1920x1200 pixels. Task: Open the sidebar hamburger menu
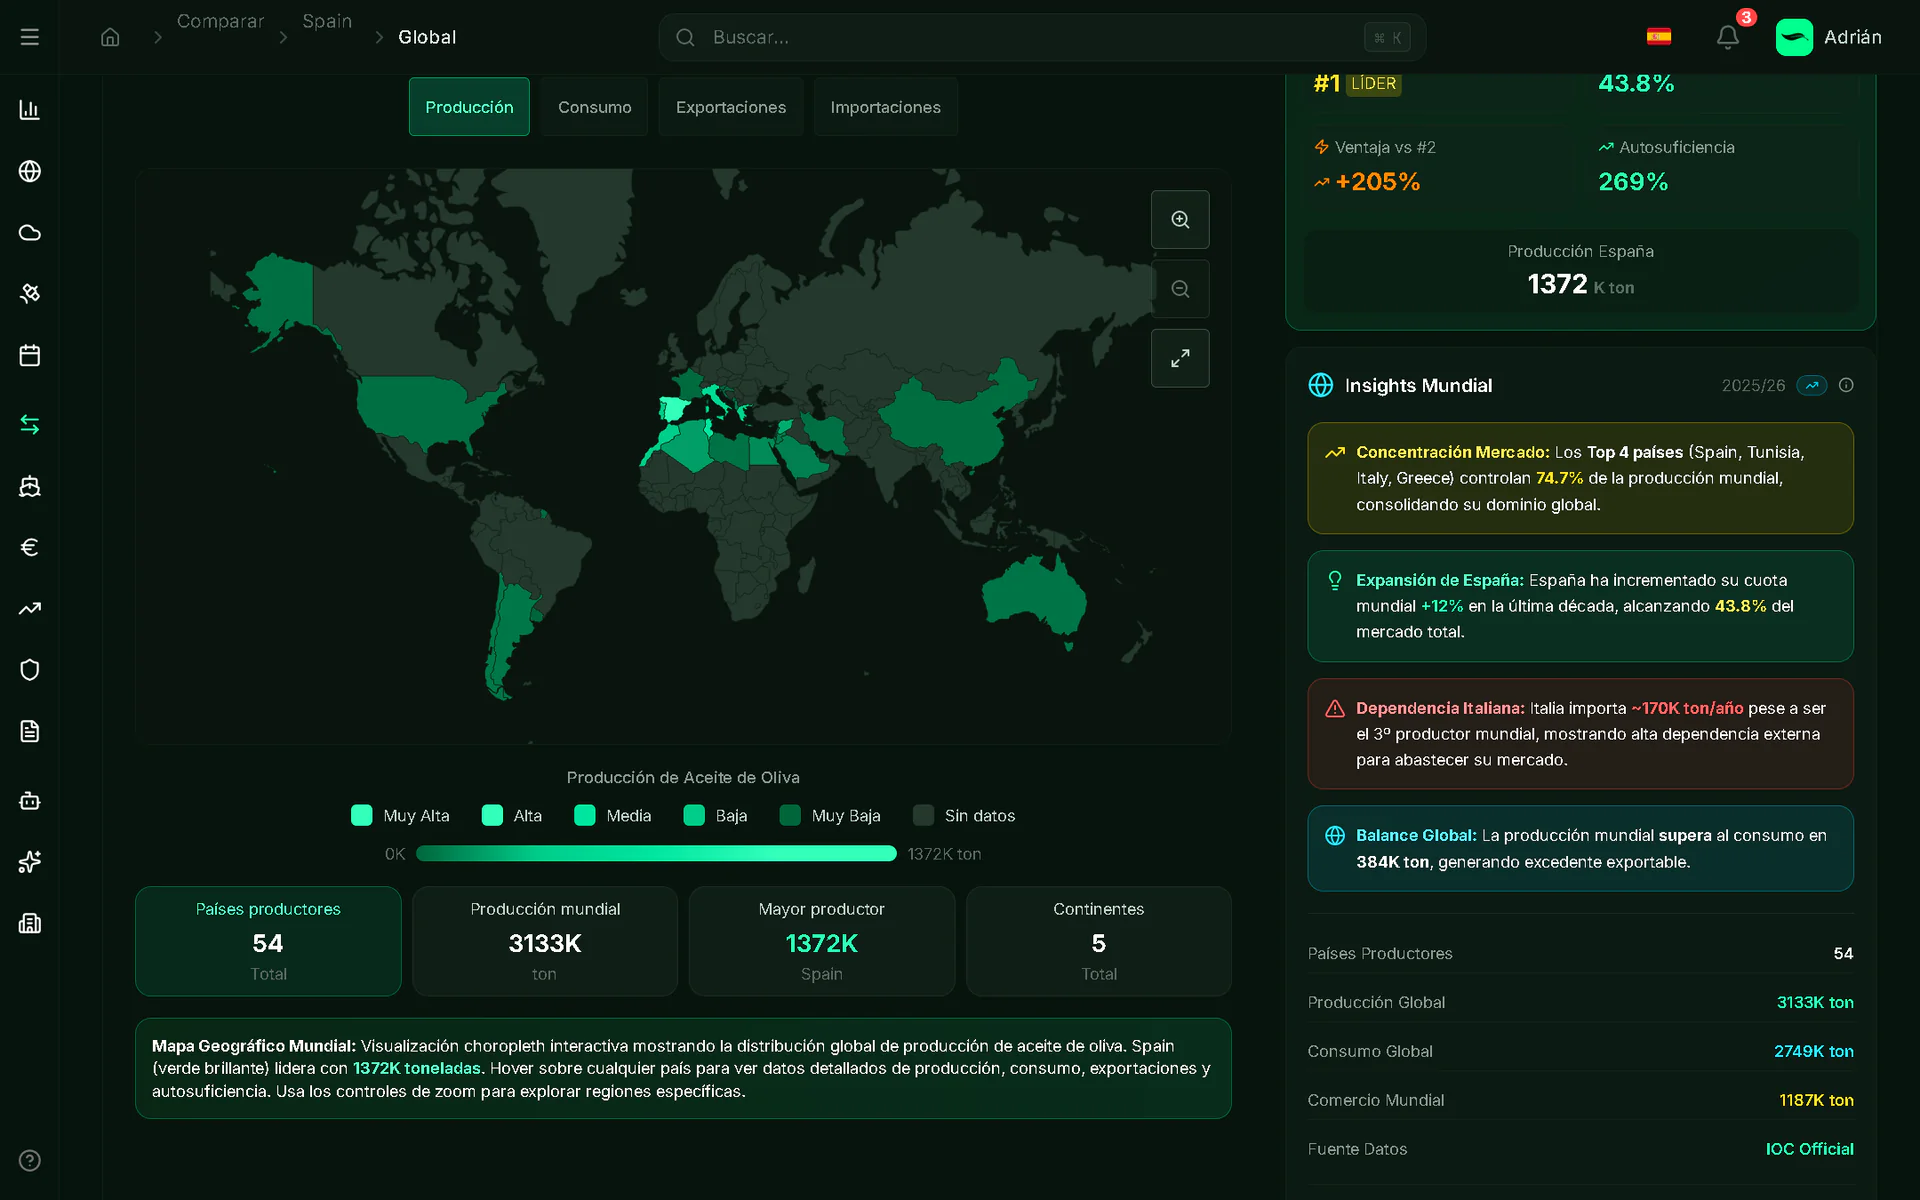tap(29, 37)
